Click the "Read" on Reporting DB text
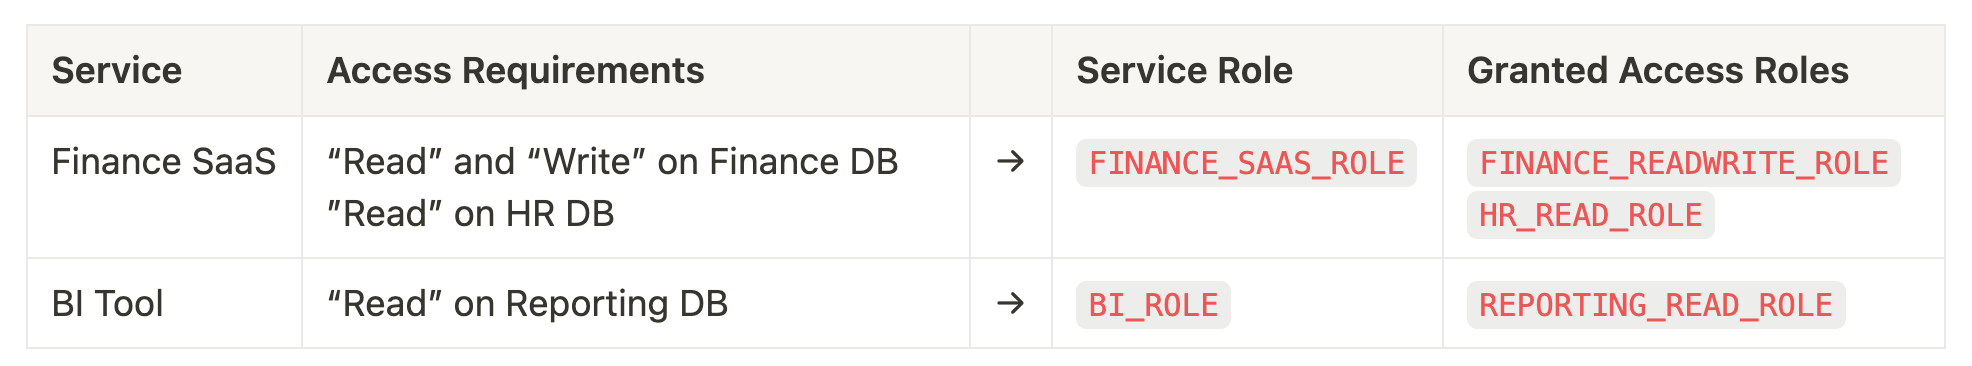The width and height of the screenshot is (1972, 366). click(528, 303)
